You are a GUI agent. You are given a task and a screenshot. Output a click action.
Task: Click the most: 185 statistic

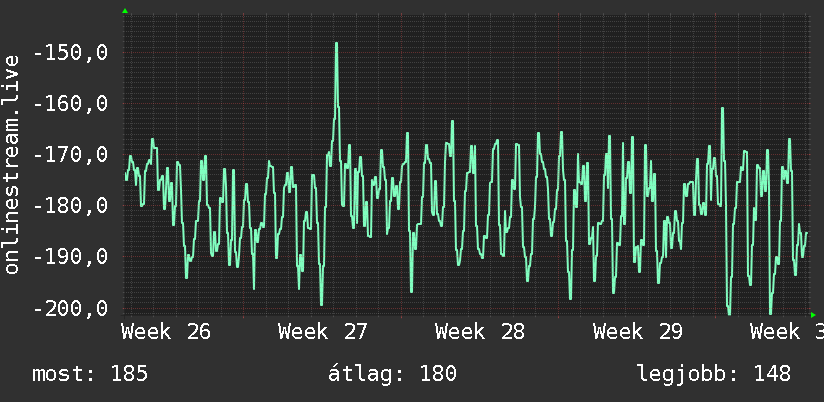click(90, 374)
